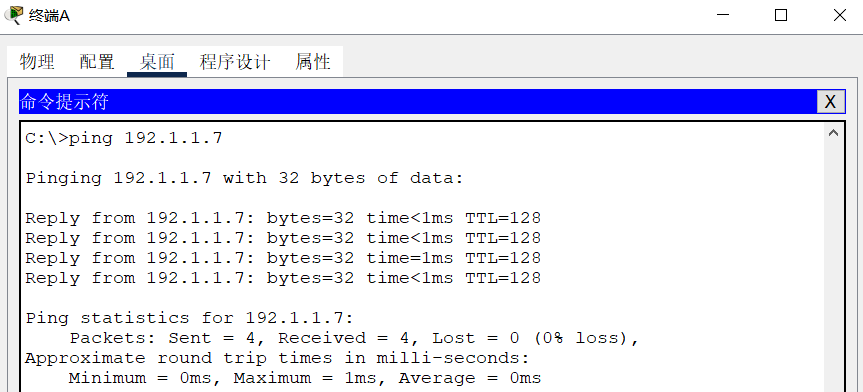863x392 pixels.
Task: Go to the 程序设计 tab
Action: [x=235, y=61]
